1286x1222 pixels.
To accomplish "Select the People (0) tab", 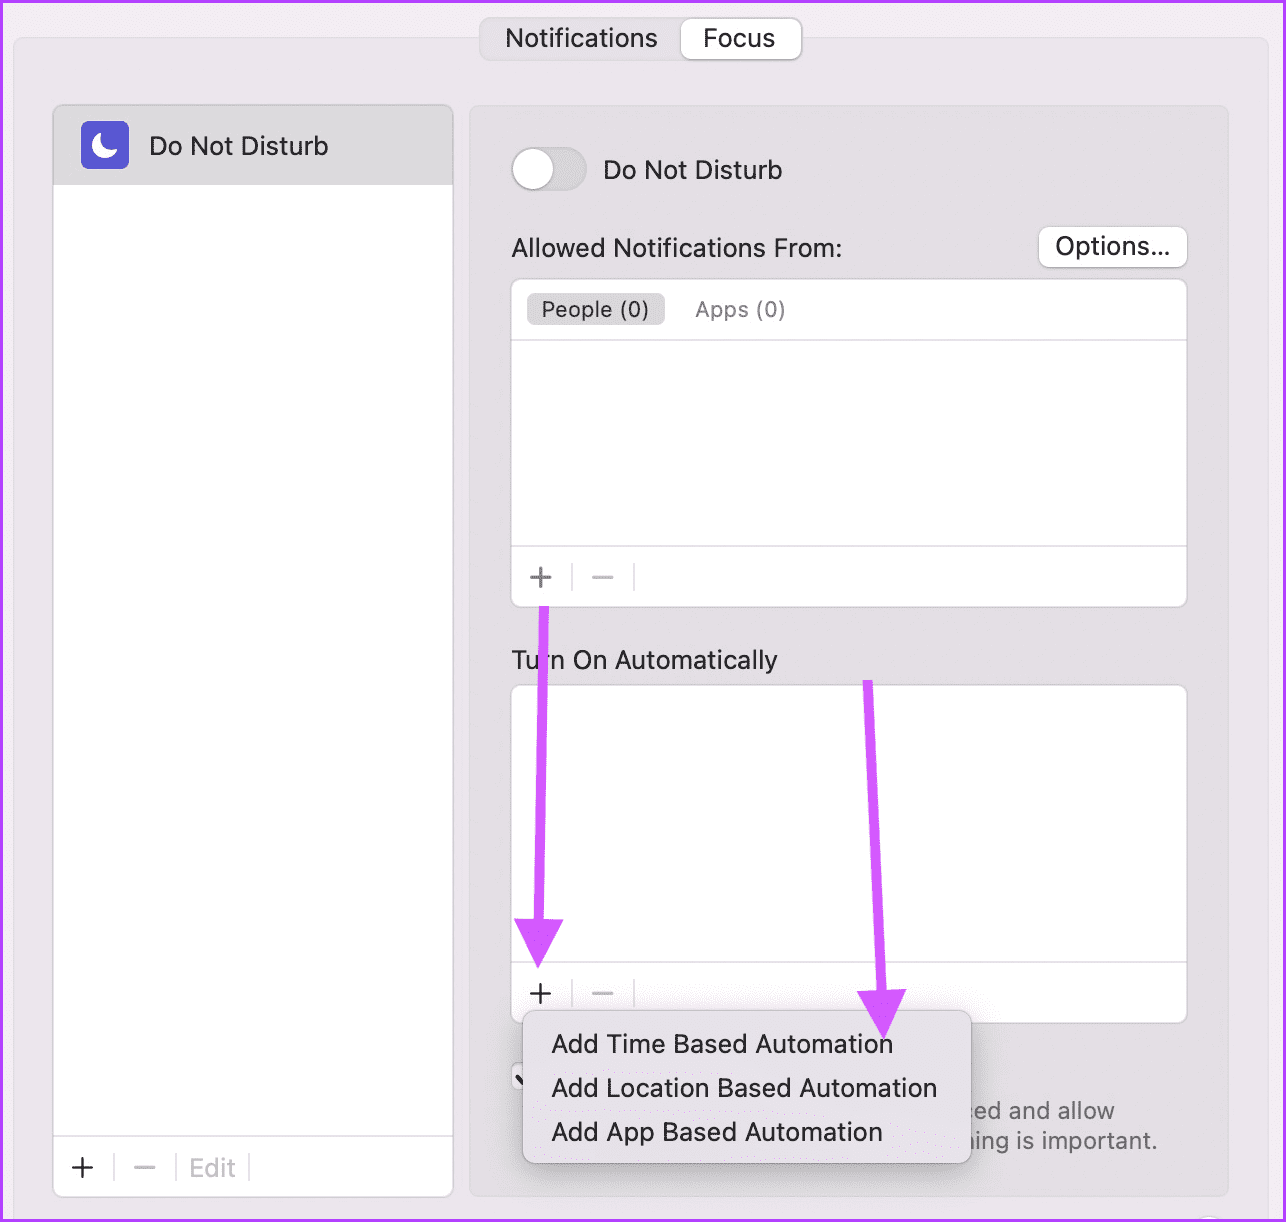I will tap(595, 309).
